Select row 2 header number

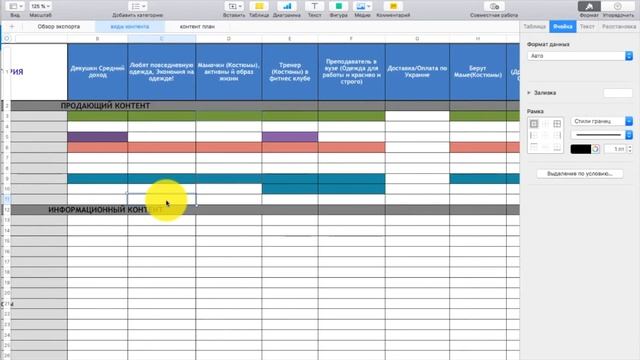coord(7,106)
